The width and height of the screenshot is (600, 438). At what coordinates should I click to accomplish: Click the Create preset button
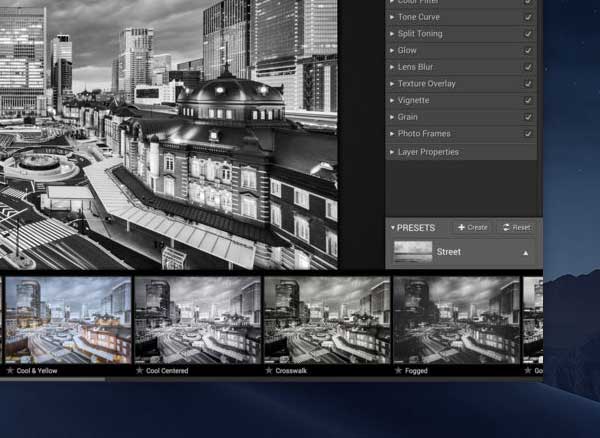coord(473,228)
